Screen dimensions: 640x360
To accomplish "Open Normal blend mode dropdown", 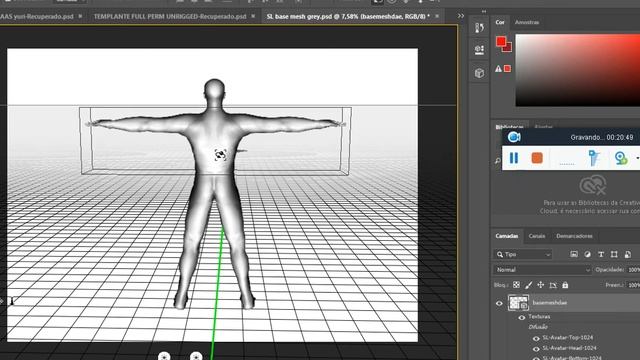I will pyautogui.click(x=542, y=270).
